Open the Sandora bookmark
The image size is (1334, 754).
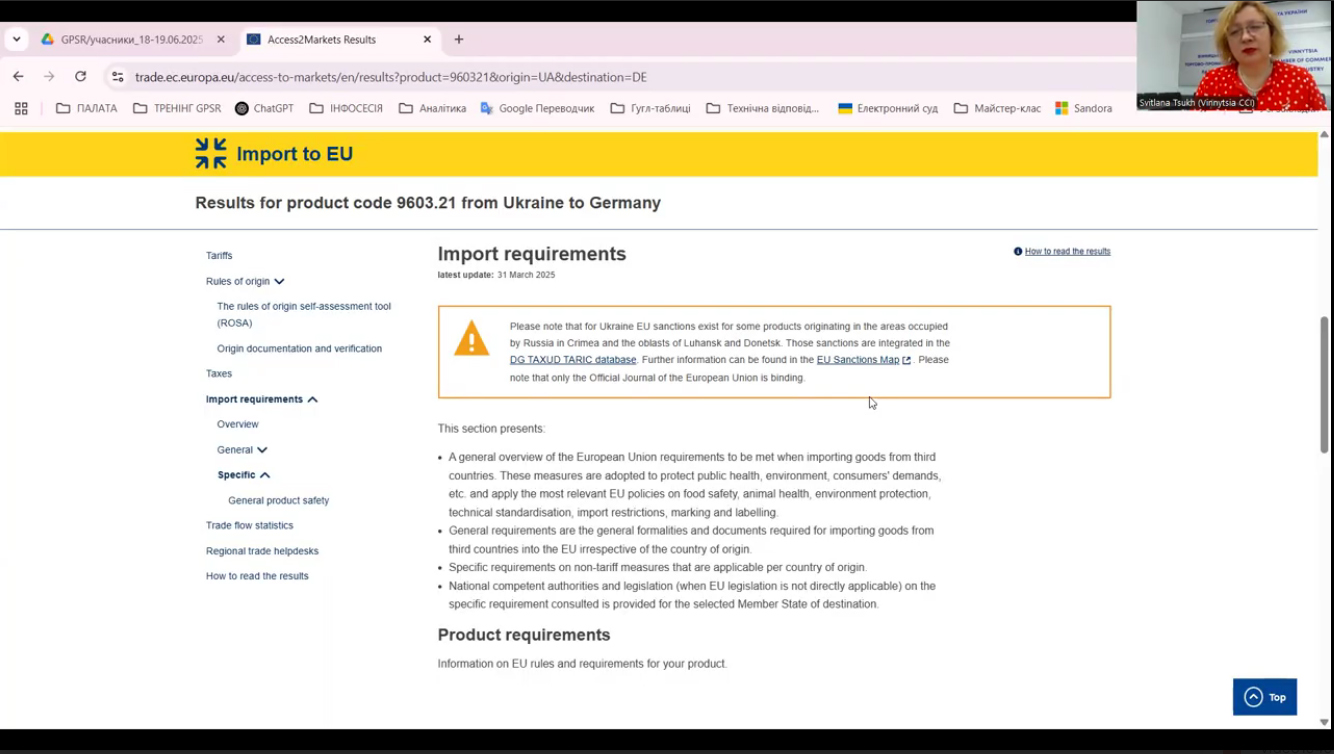[1083, 108]
